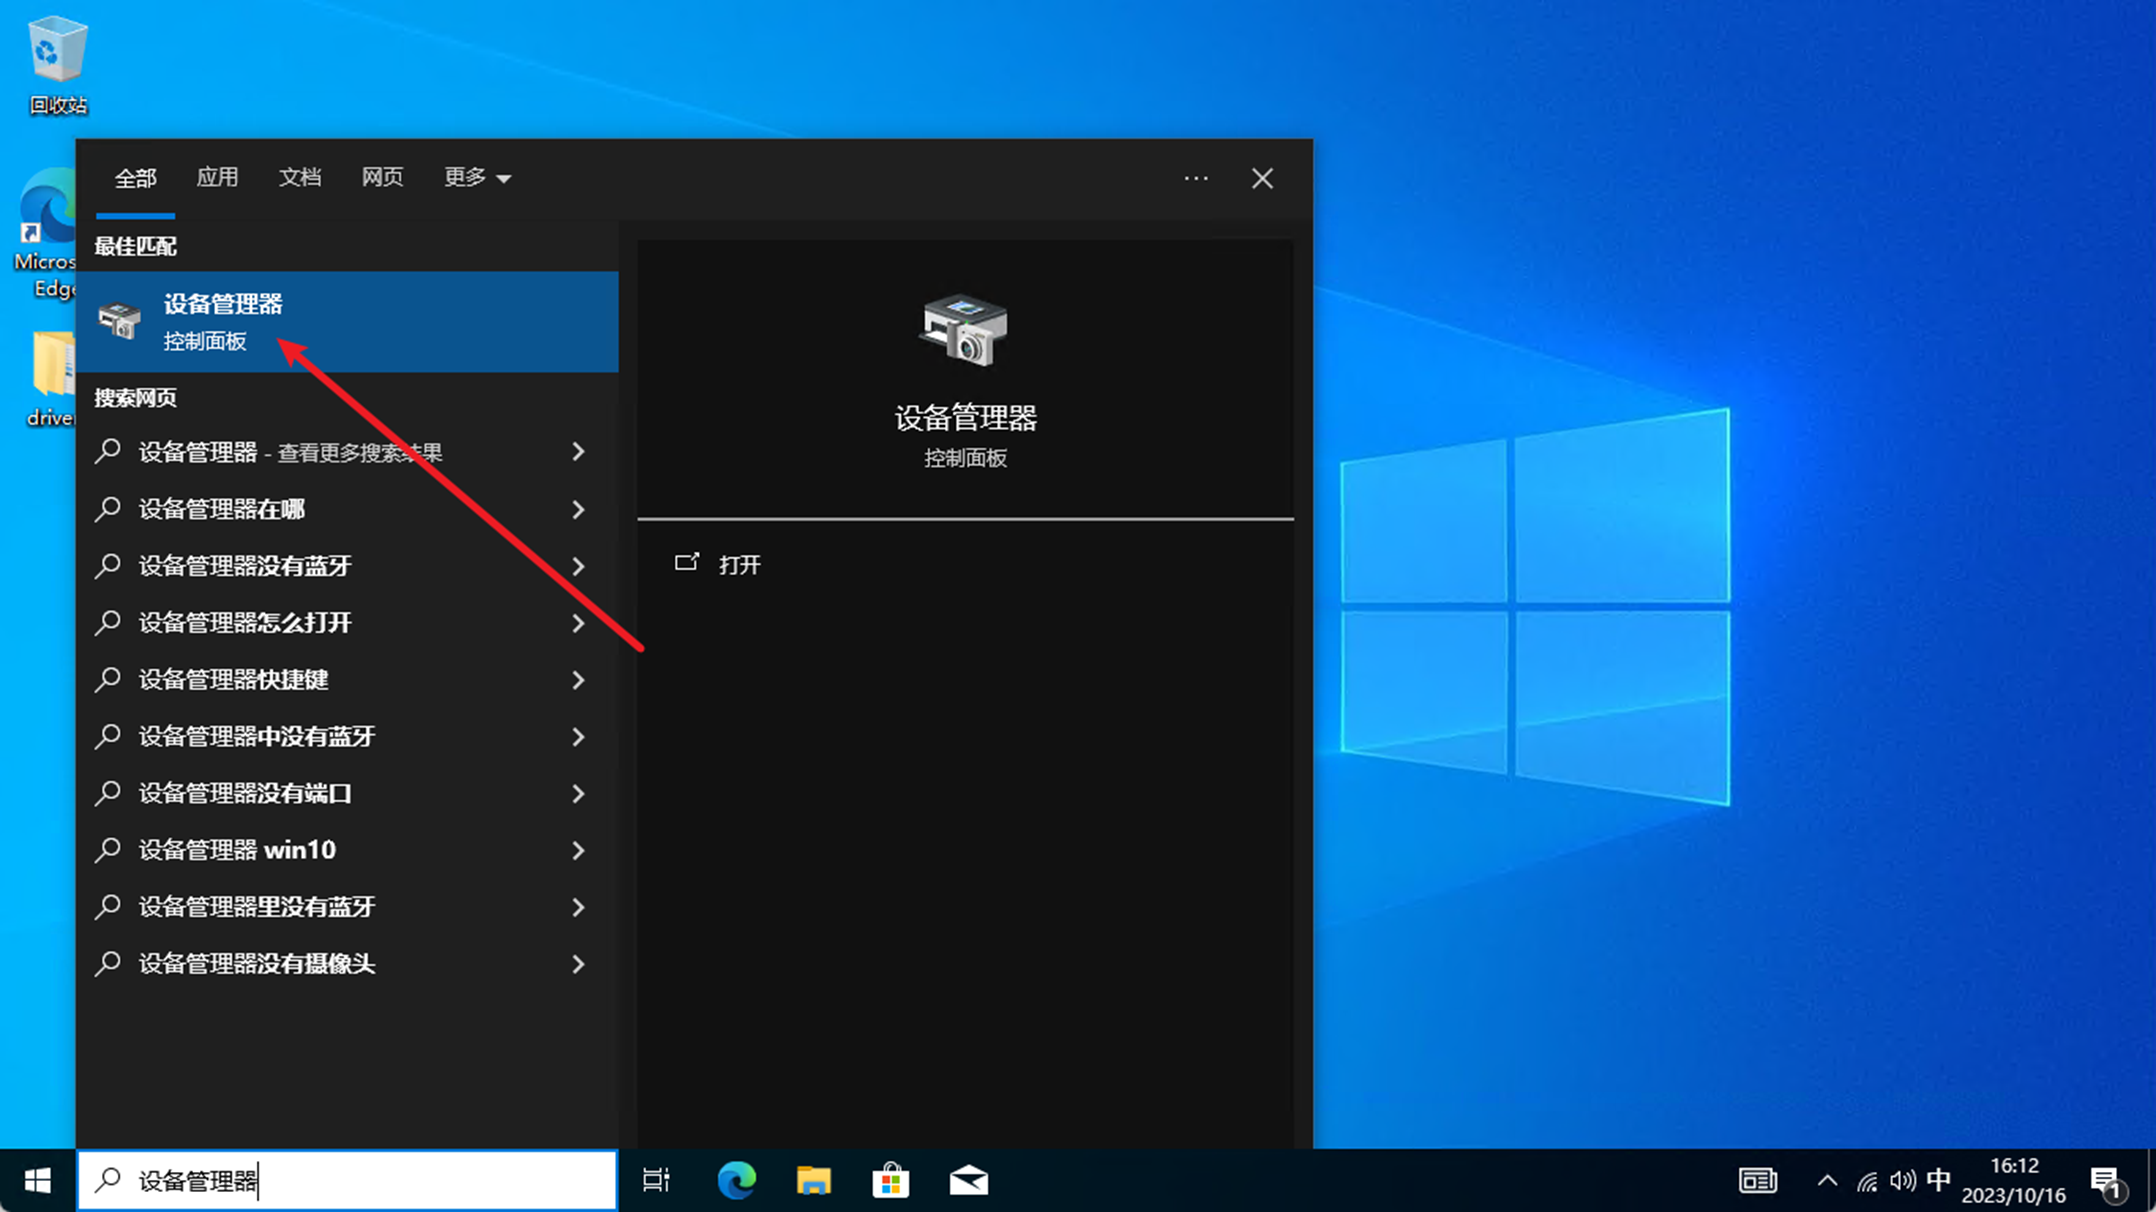Expand the 更多 dropdown
Image resolution: width=2156 pixels, height=1212 pixels.
[x=477, y=177]
